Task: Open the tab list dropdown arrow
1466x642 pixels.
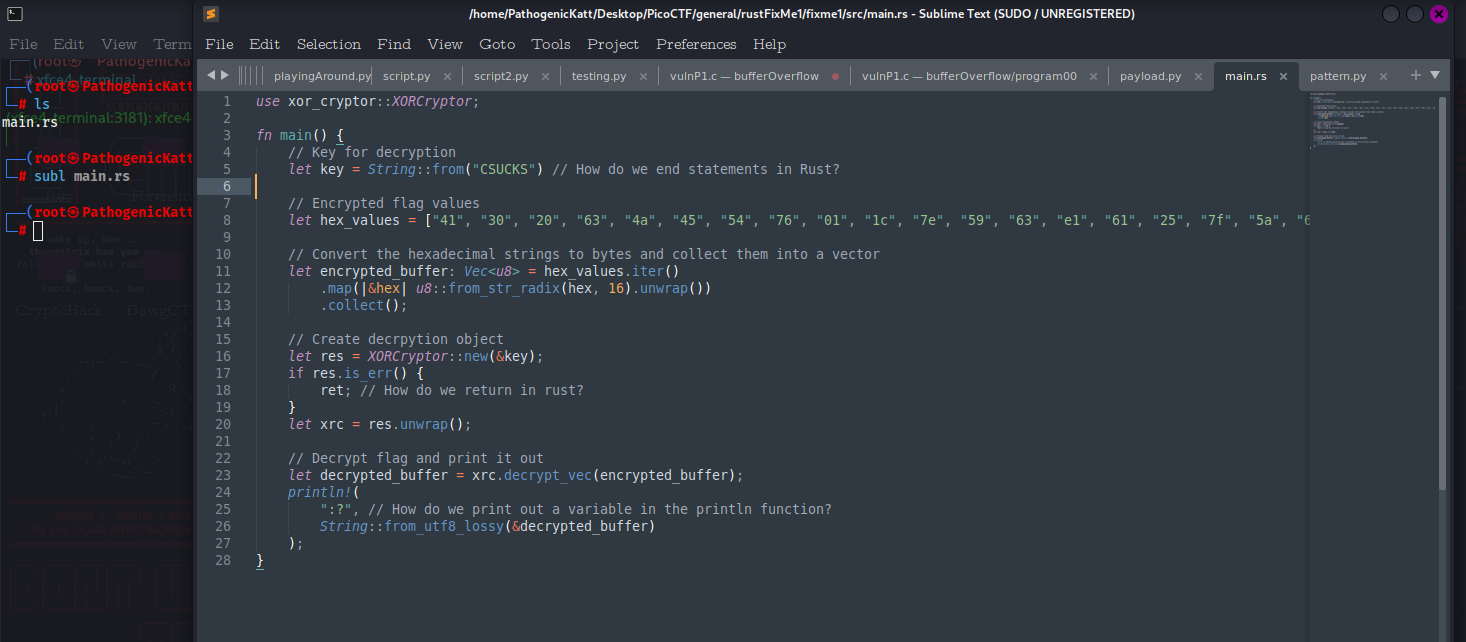Action: (1435, 75)
